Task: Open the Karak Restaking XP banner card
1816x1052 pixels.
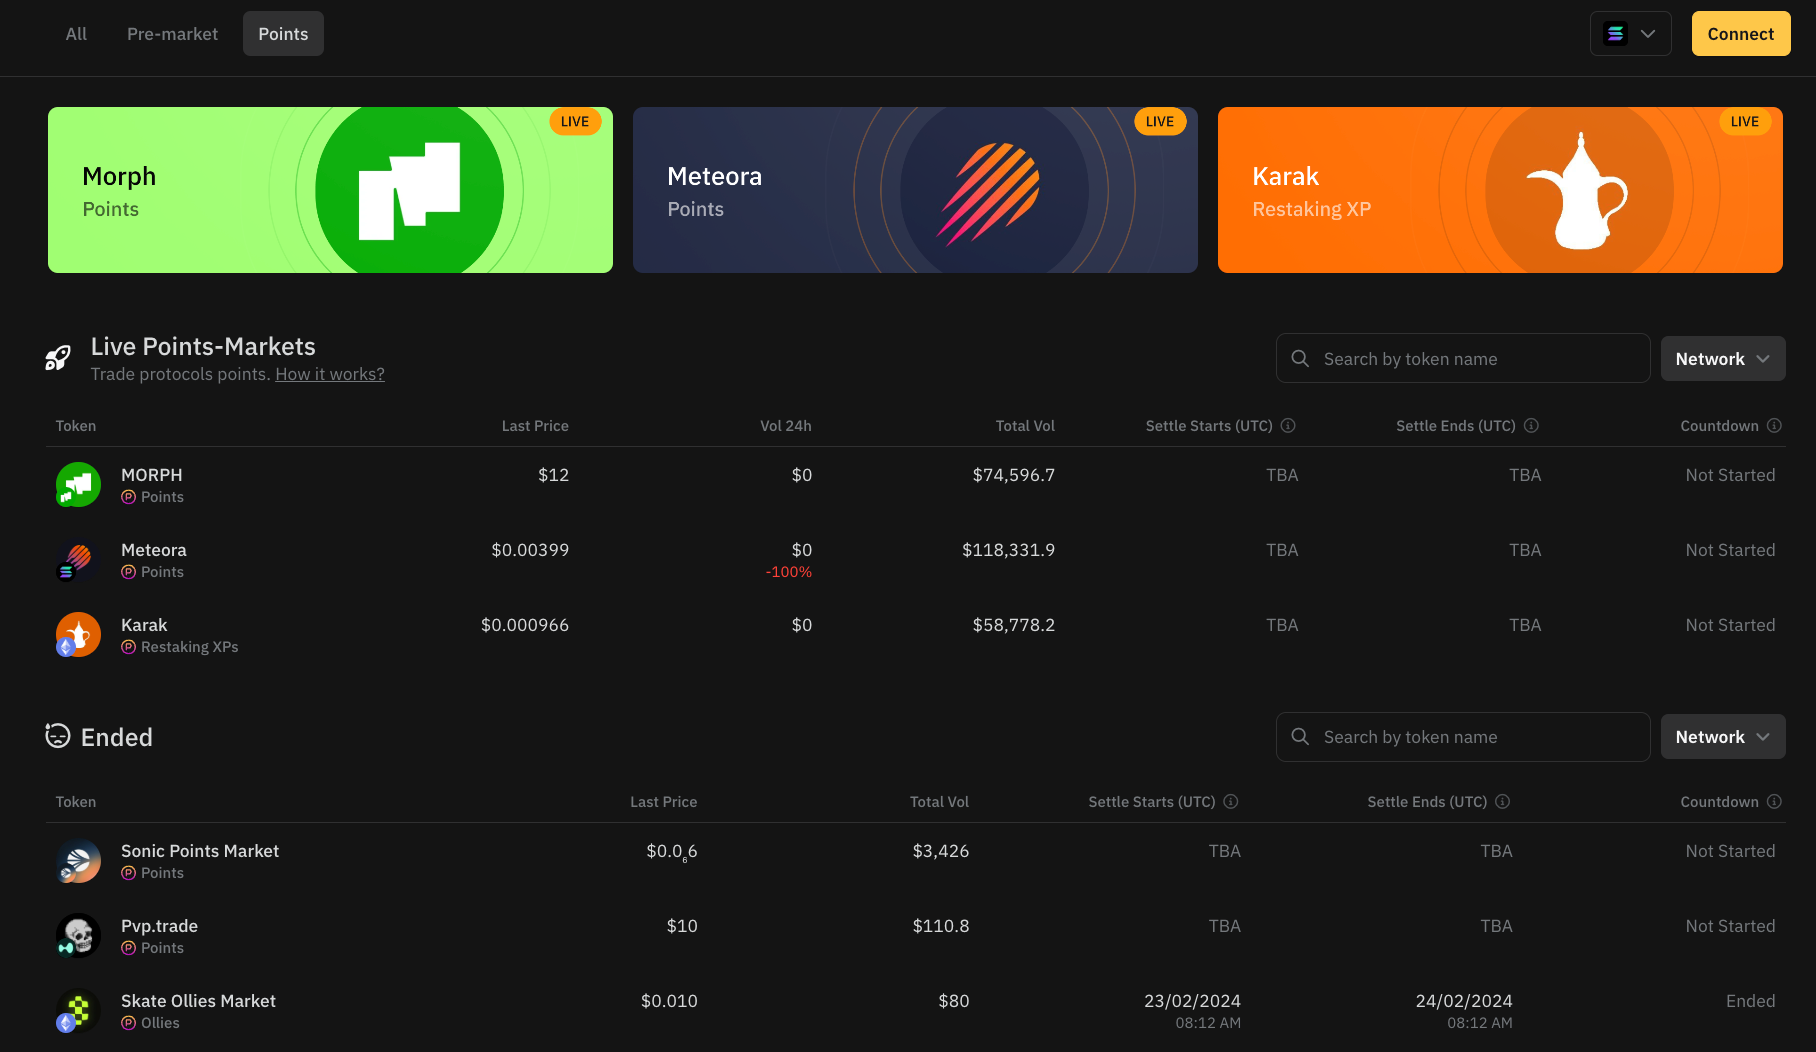Action: (1500, 190)
